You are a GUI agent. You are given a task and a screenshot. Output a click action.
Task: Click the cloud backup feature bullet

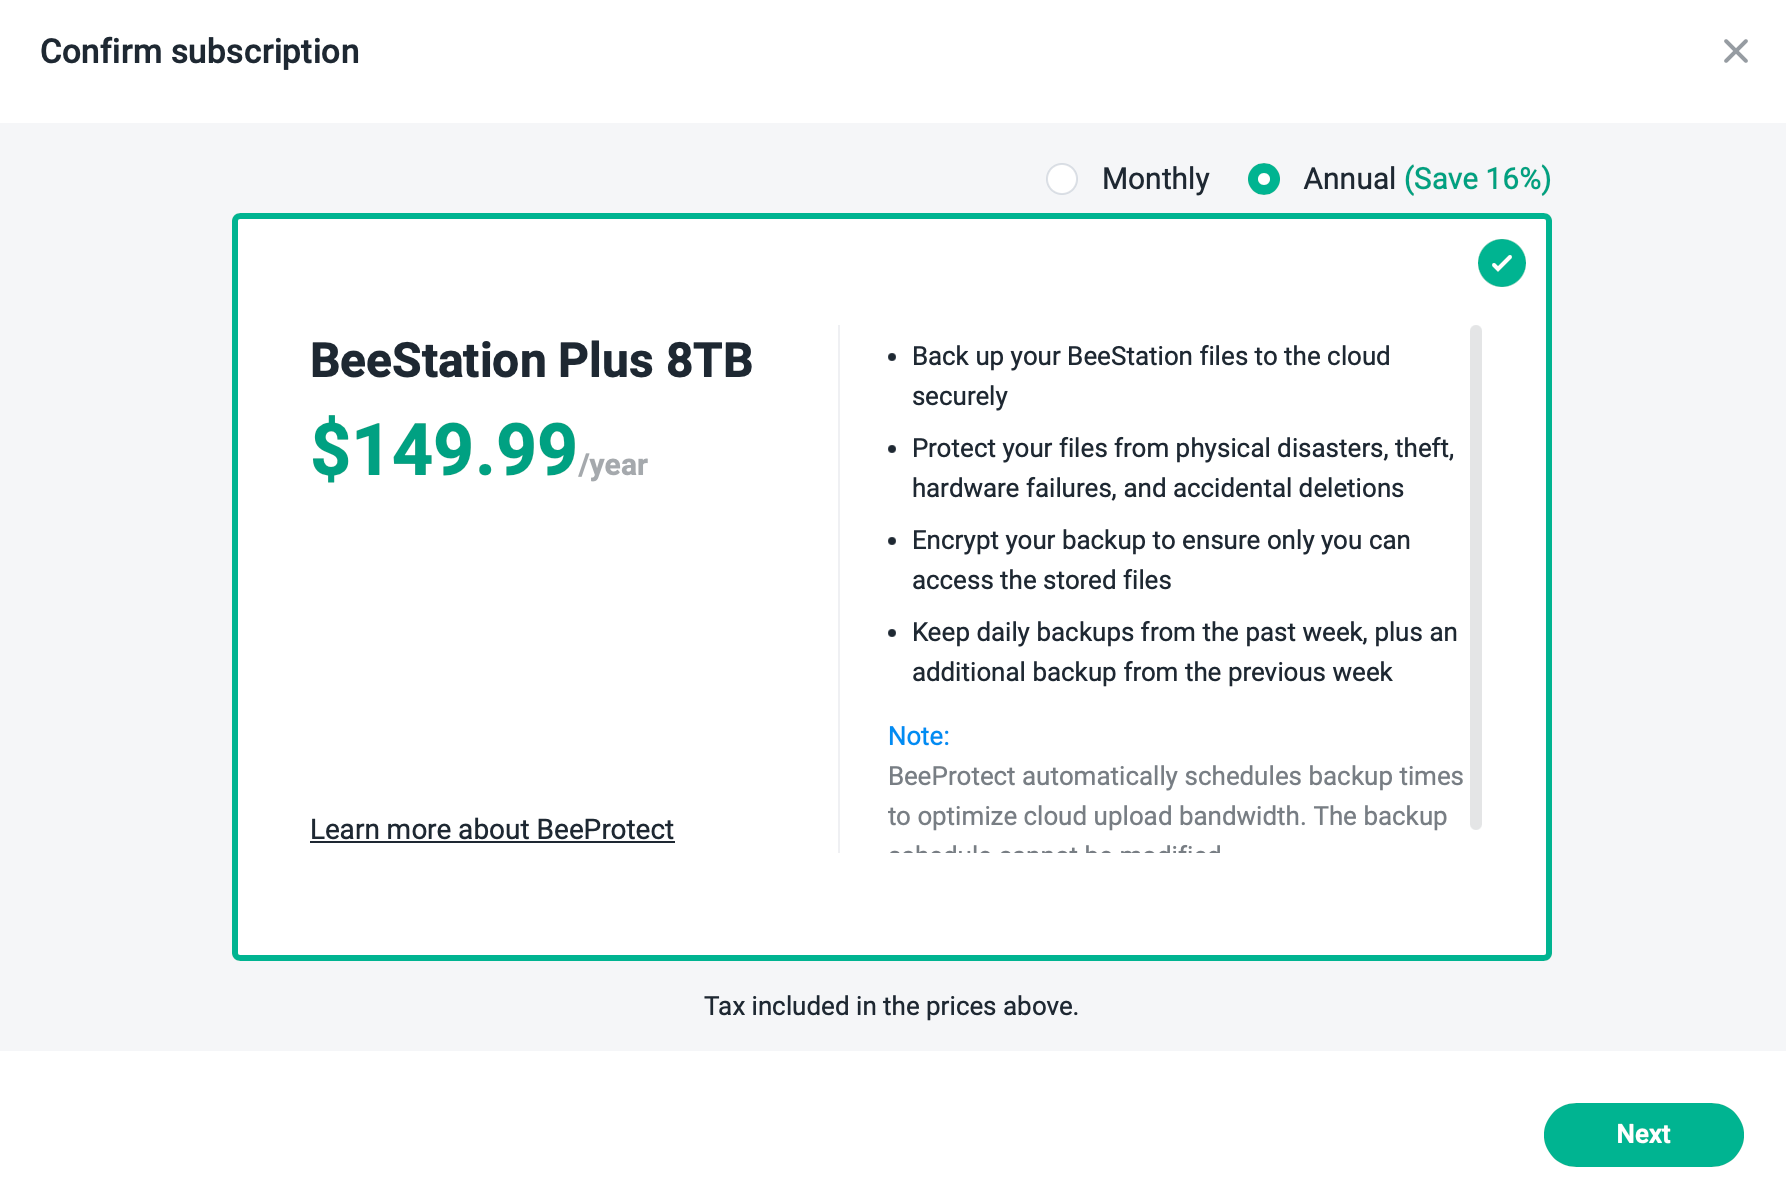pyautogui.click(x=1150, y=376)
